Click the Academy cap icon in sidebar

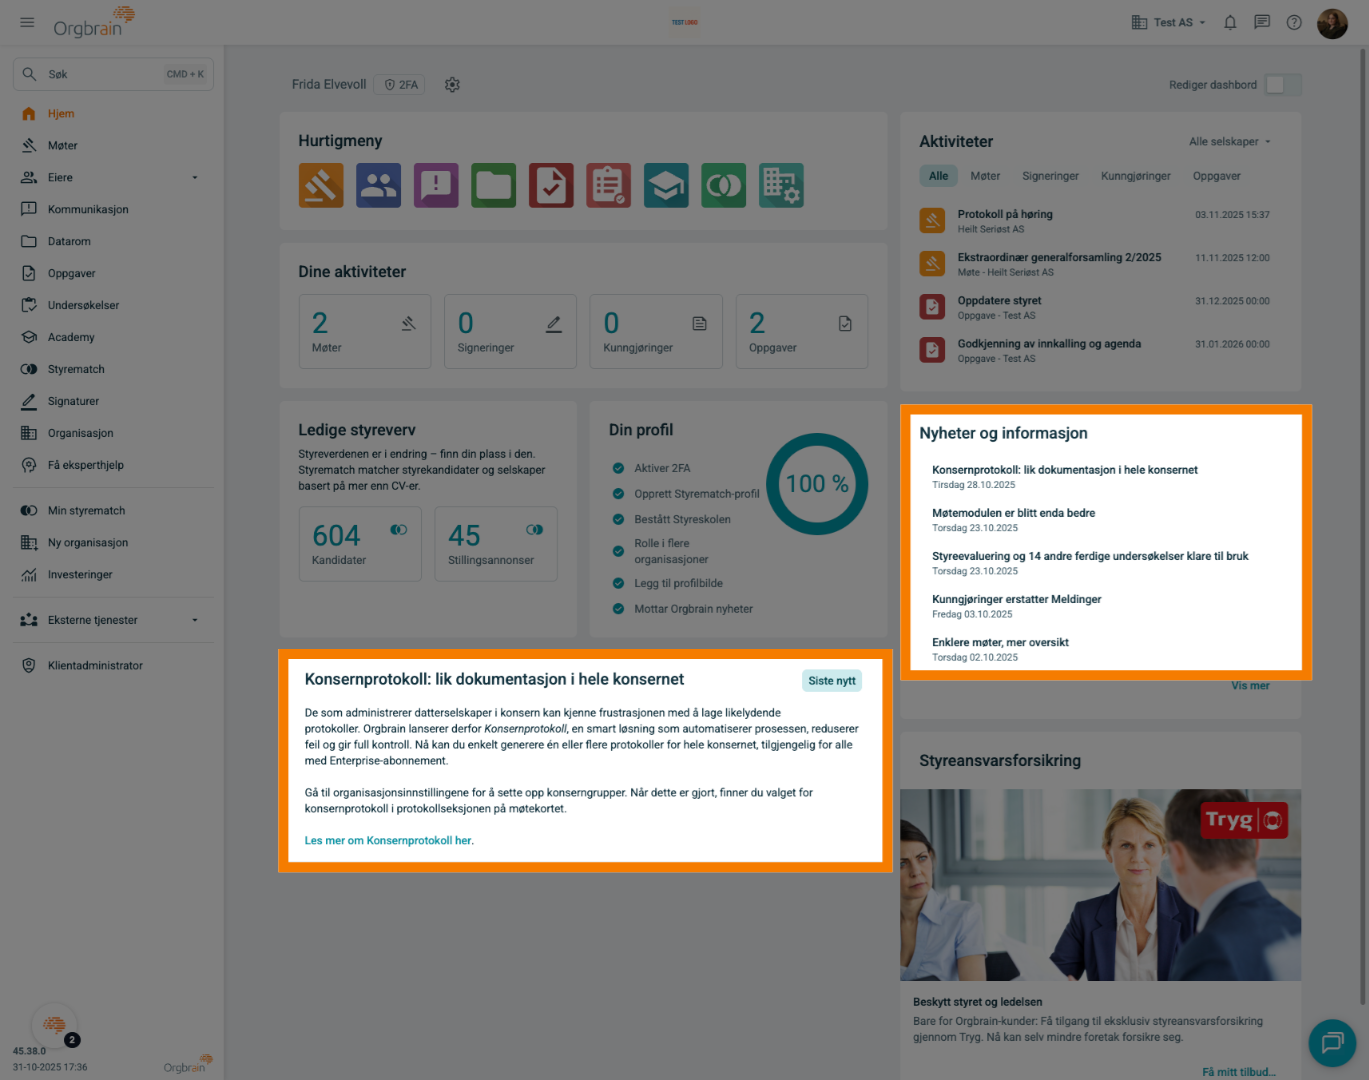29,337
